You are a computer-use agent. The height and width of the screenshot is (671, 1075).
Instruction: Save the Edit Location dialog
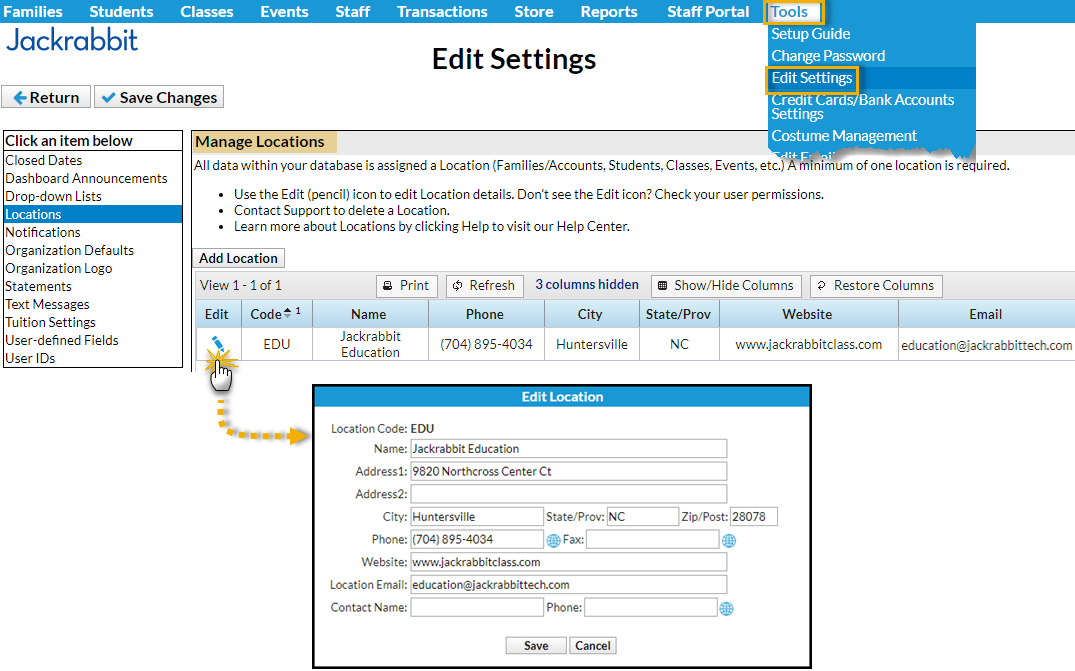coord(536,646)
